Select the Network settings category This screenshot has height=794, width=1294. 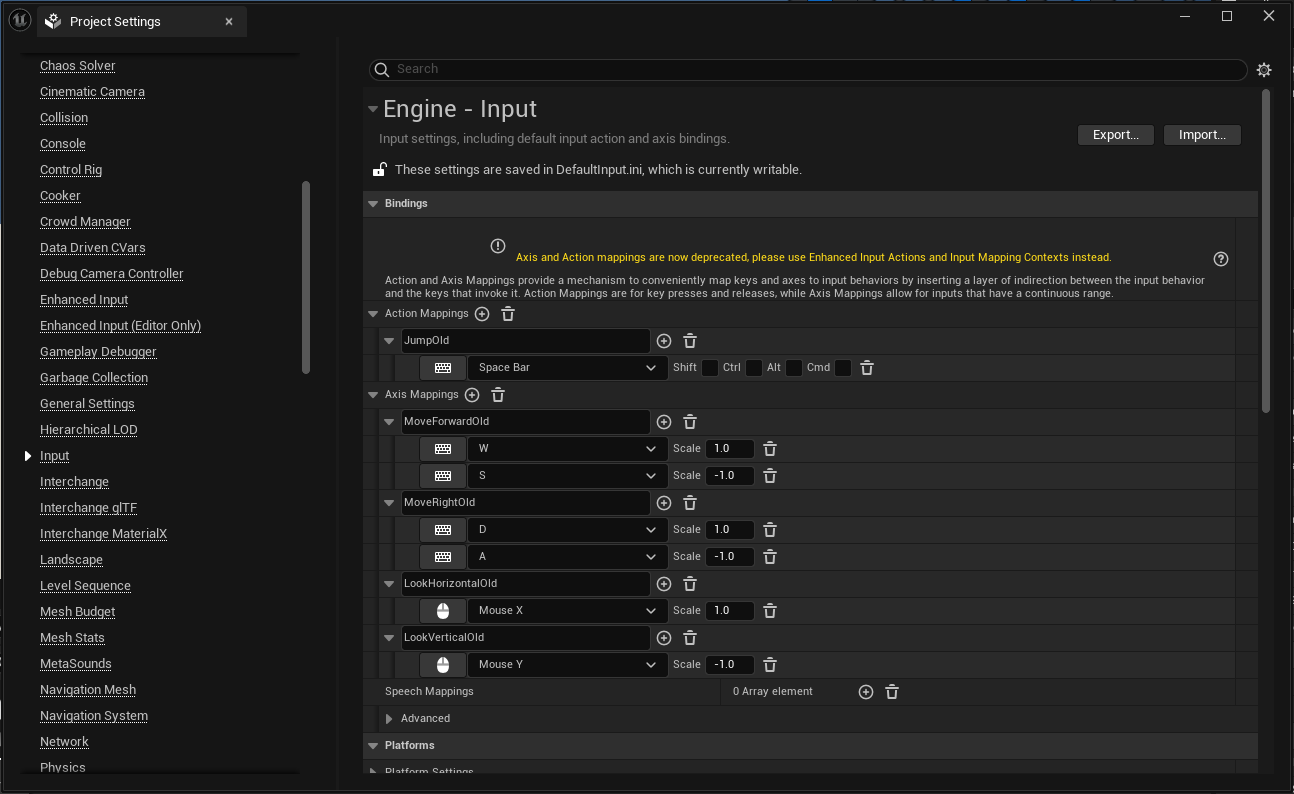click(64, 742)
